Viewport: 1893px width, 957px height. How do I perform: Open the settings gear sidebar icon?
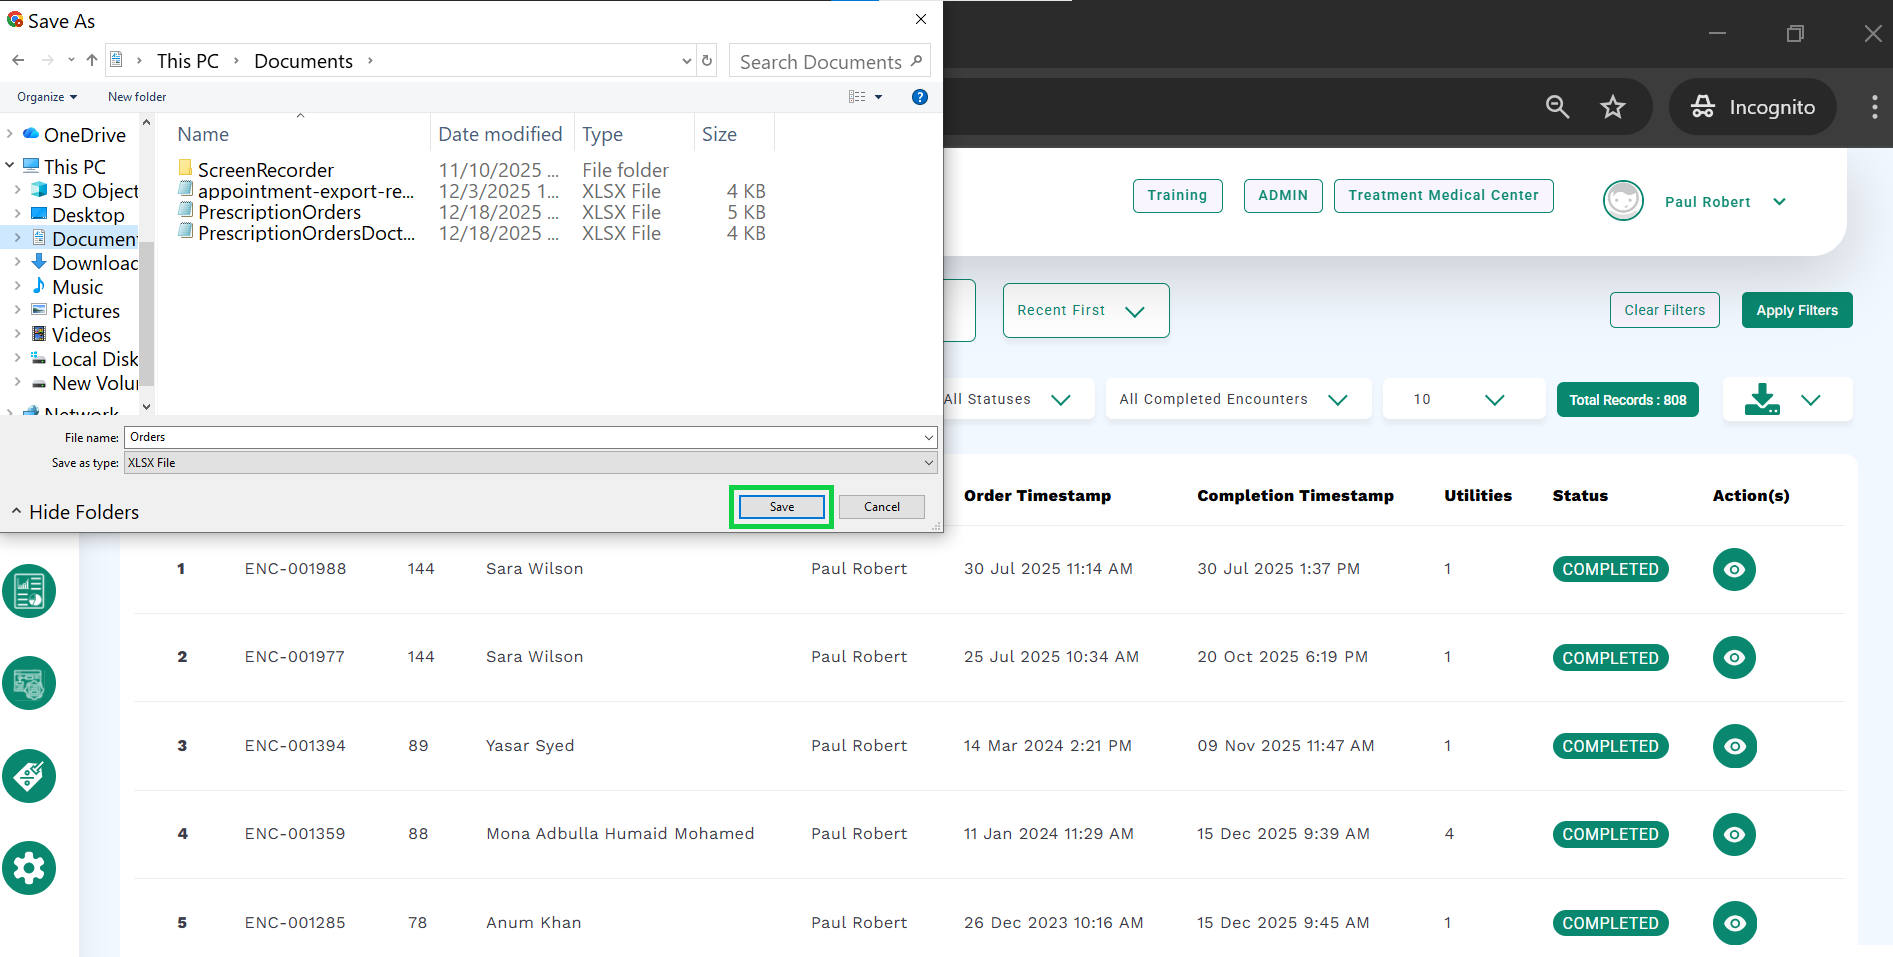coord(29,868)
